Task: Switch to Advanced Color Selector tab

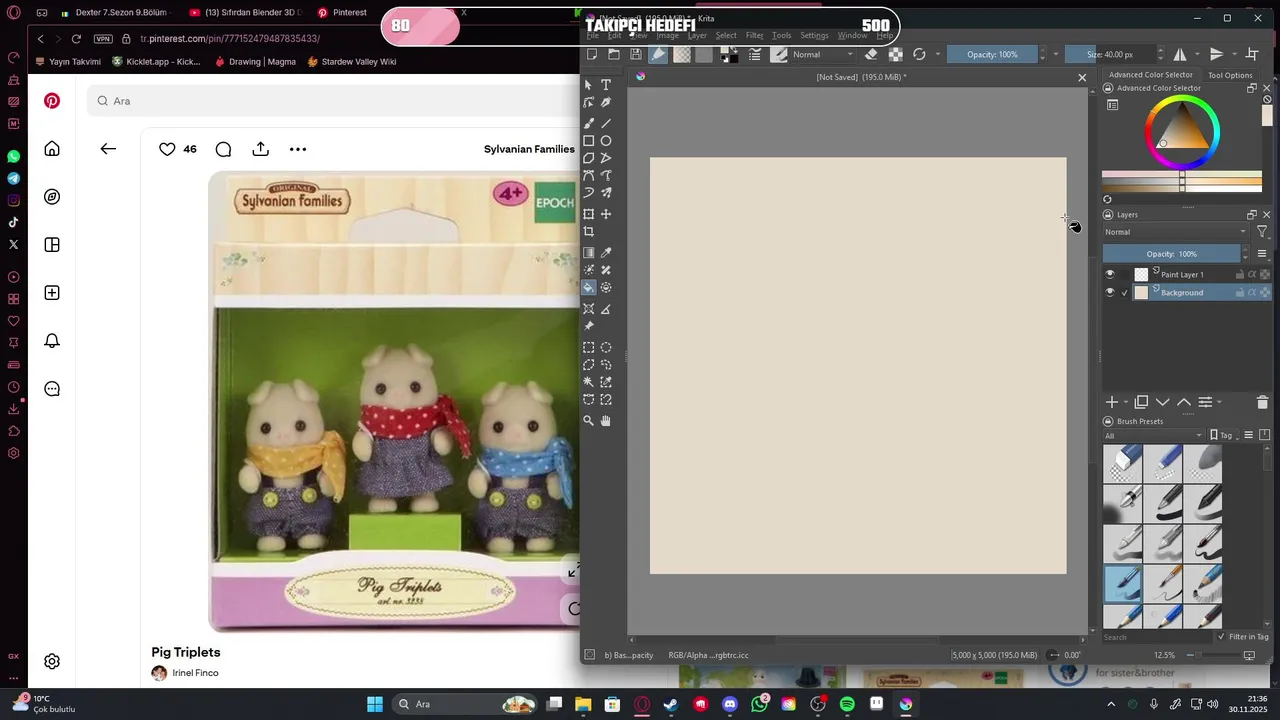Action: tap(1150, 75)
